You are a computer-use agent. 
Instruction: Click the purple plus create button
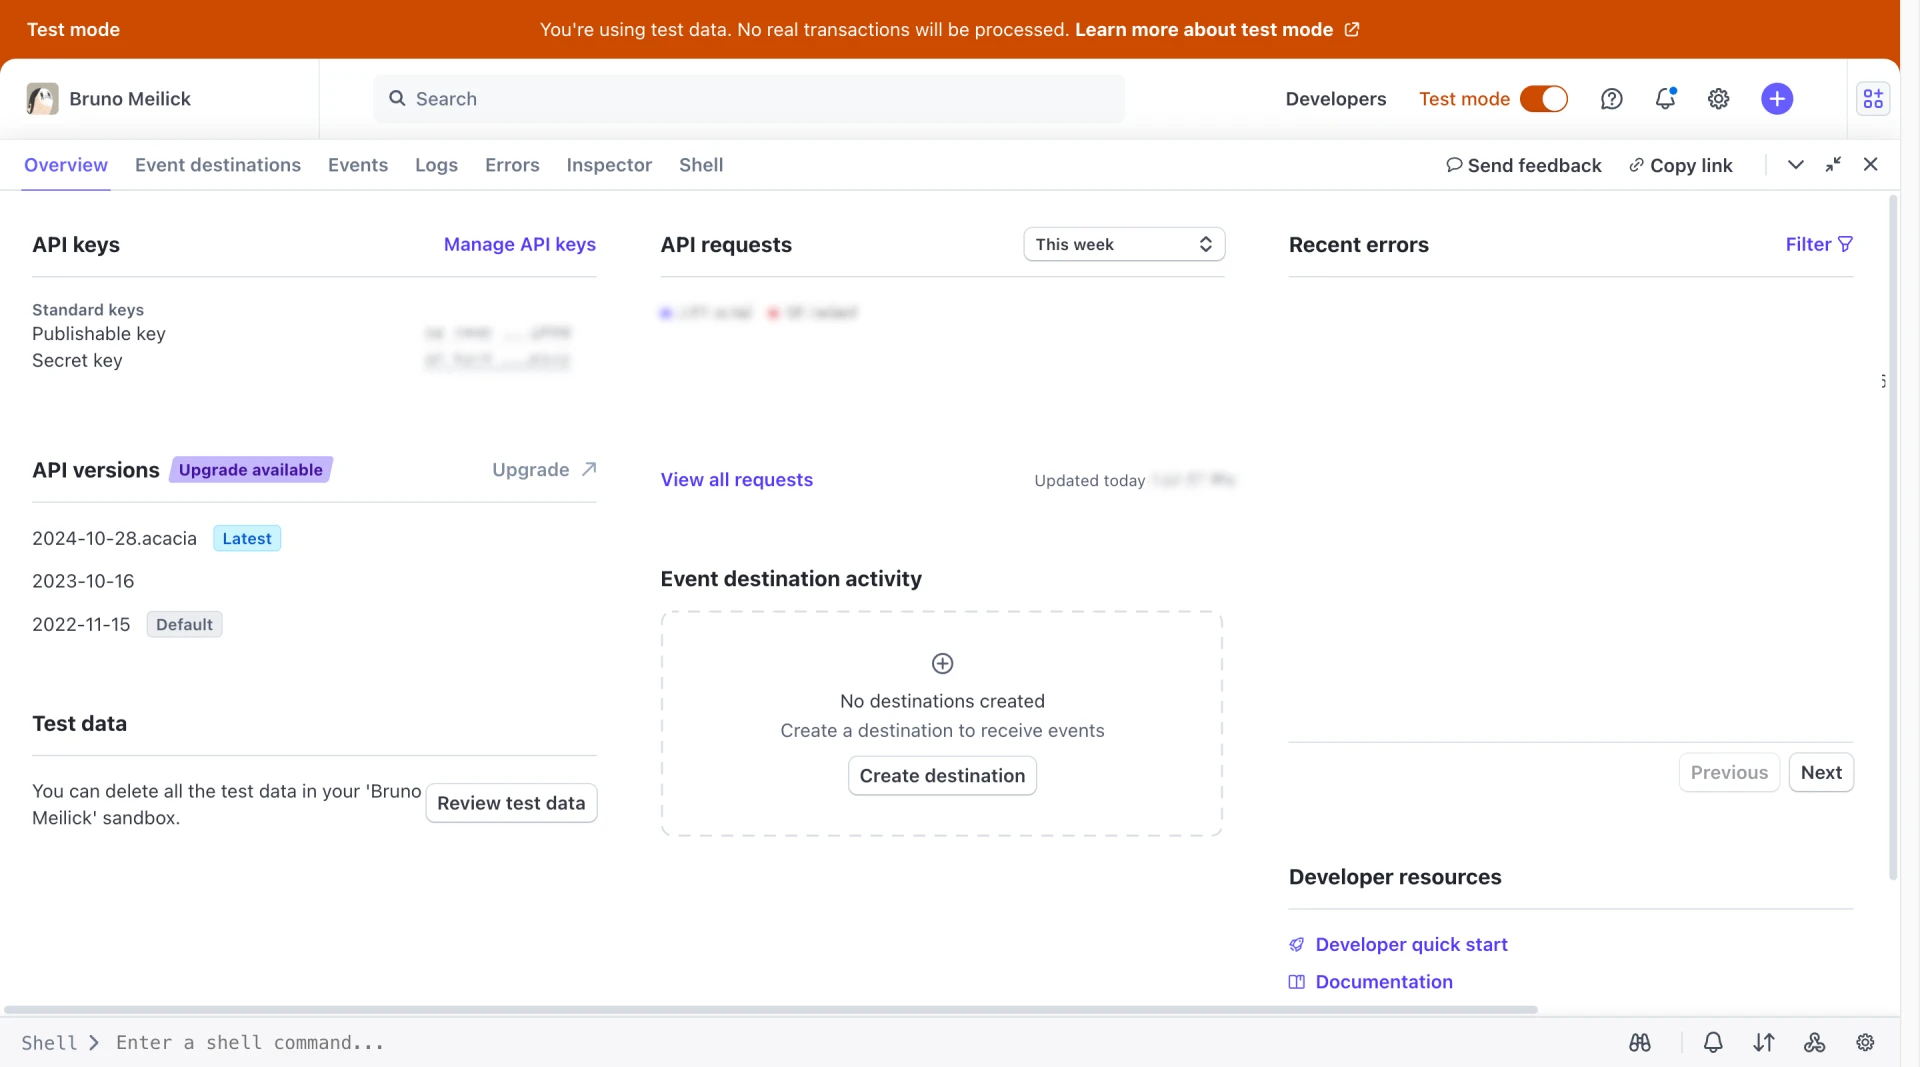(x=1776, y=99)
